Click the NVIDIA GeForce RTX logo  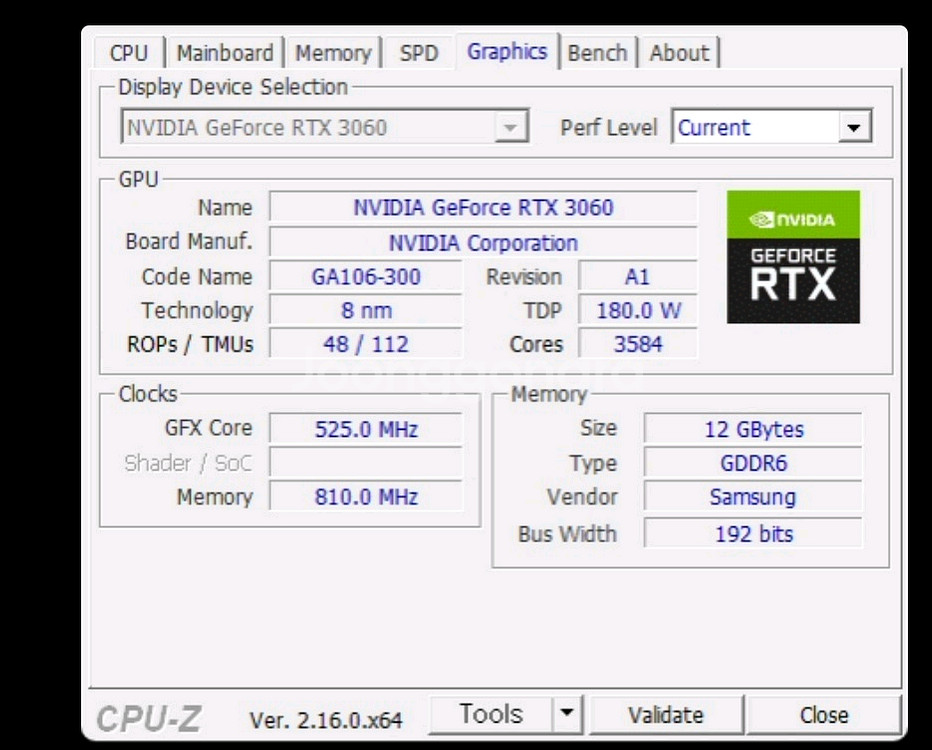click(x=793, y=257)
